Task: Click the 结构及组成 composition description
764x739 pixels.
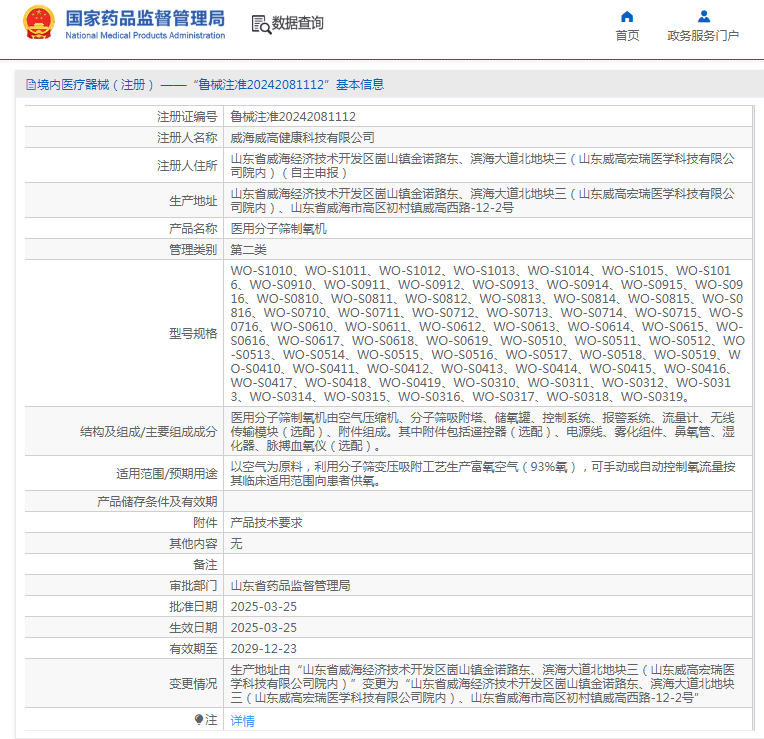Action: tap(482, 432)
